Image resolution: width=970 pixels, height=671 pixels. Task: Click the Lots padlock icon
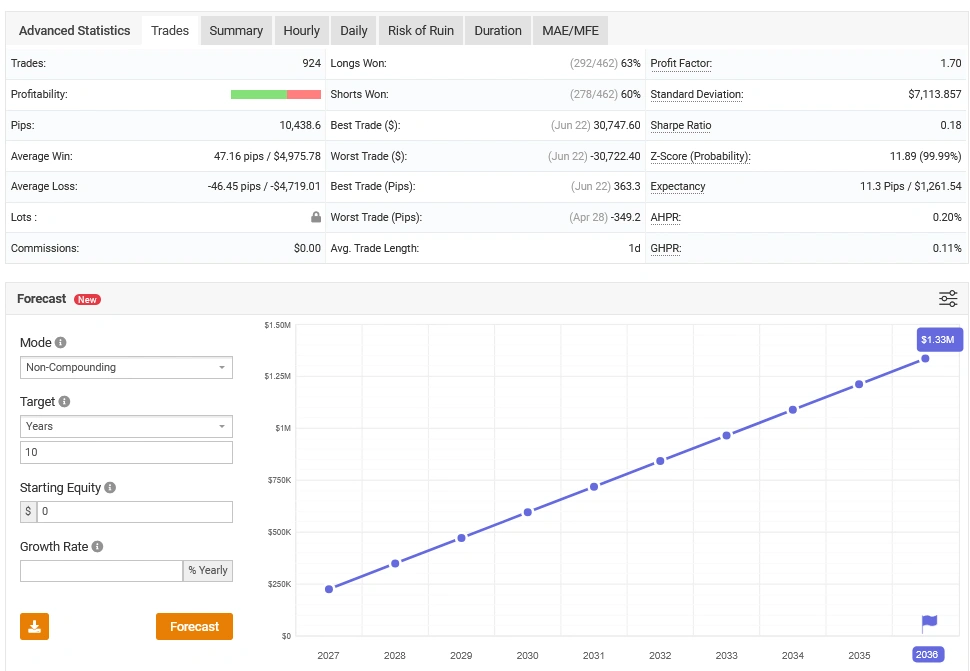click(315, 217)
